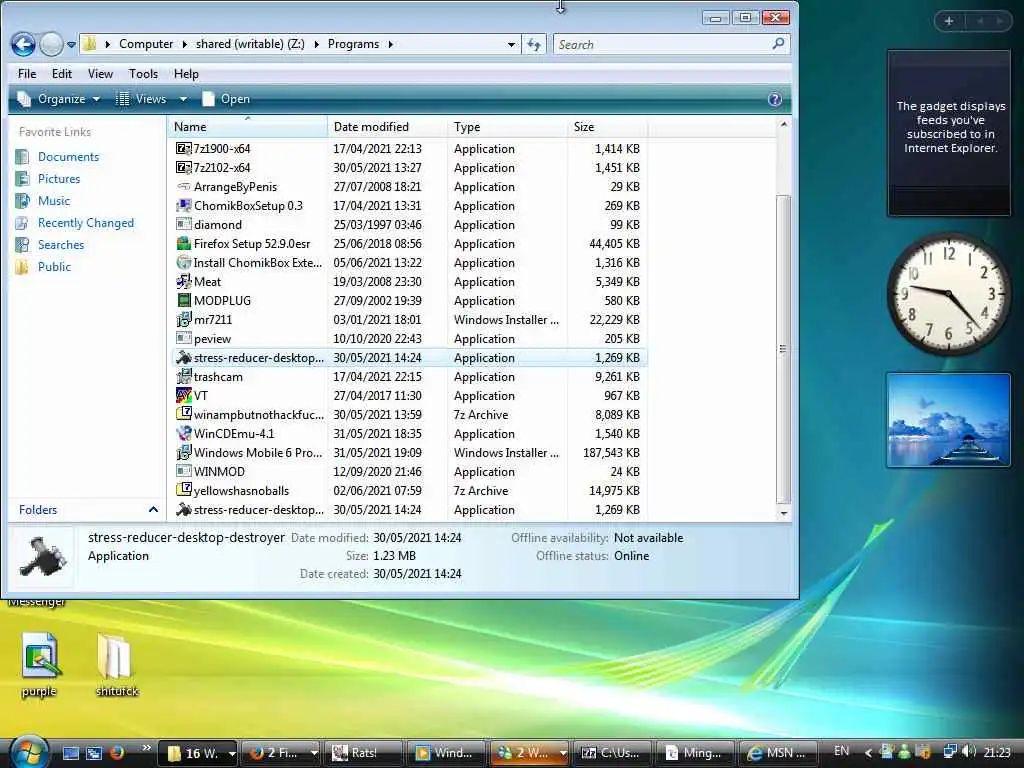Open the Start menu orb

coord(28,753)
